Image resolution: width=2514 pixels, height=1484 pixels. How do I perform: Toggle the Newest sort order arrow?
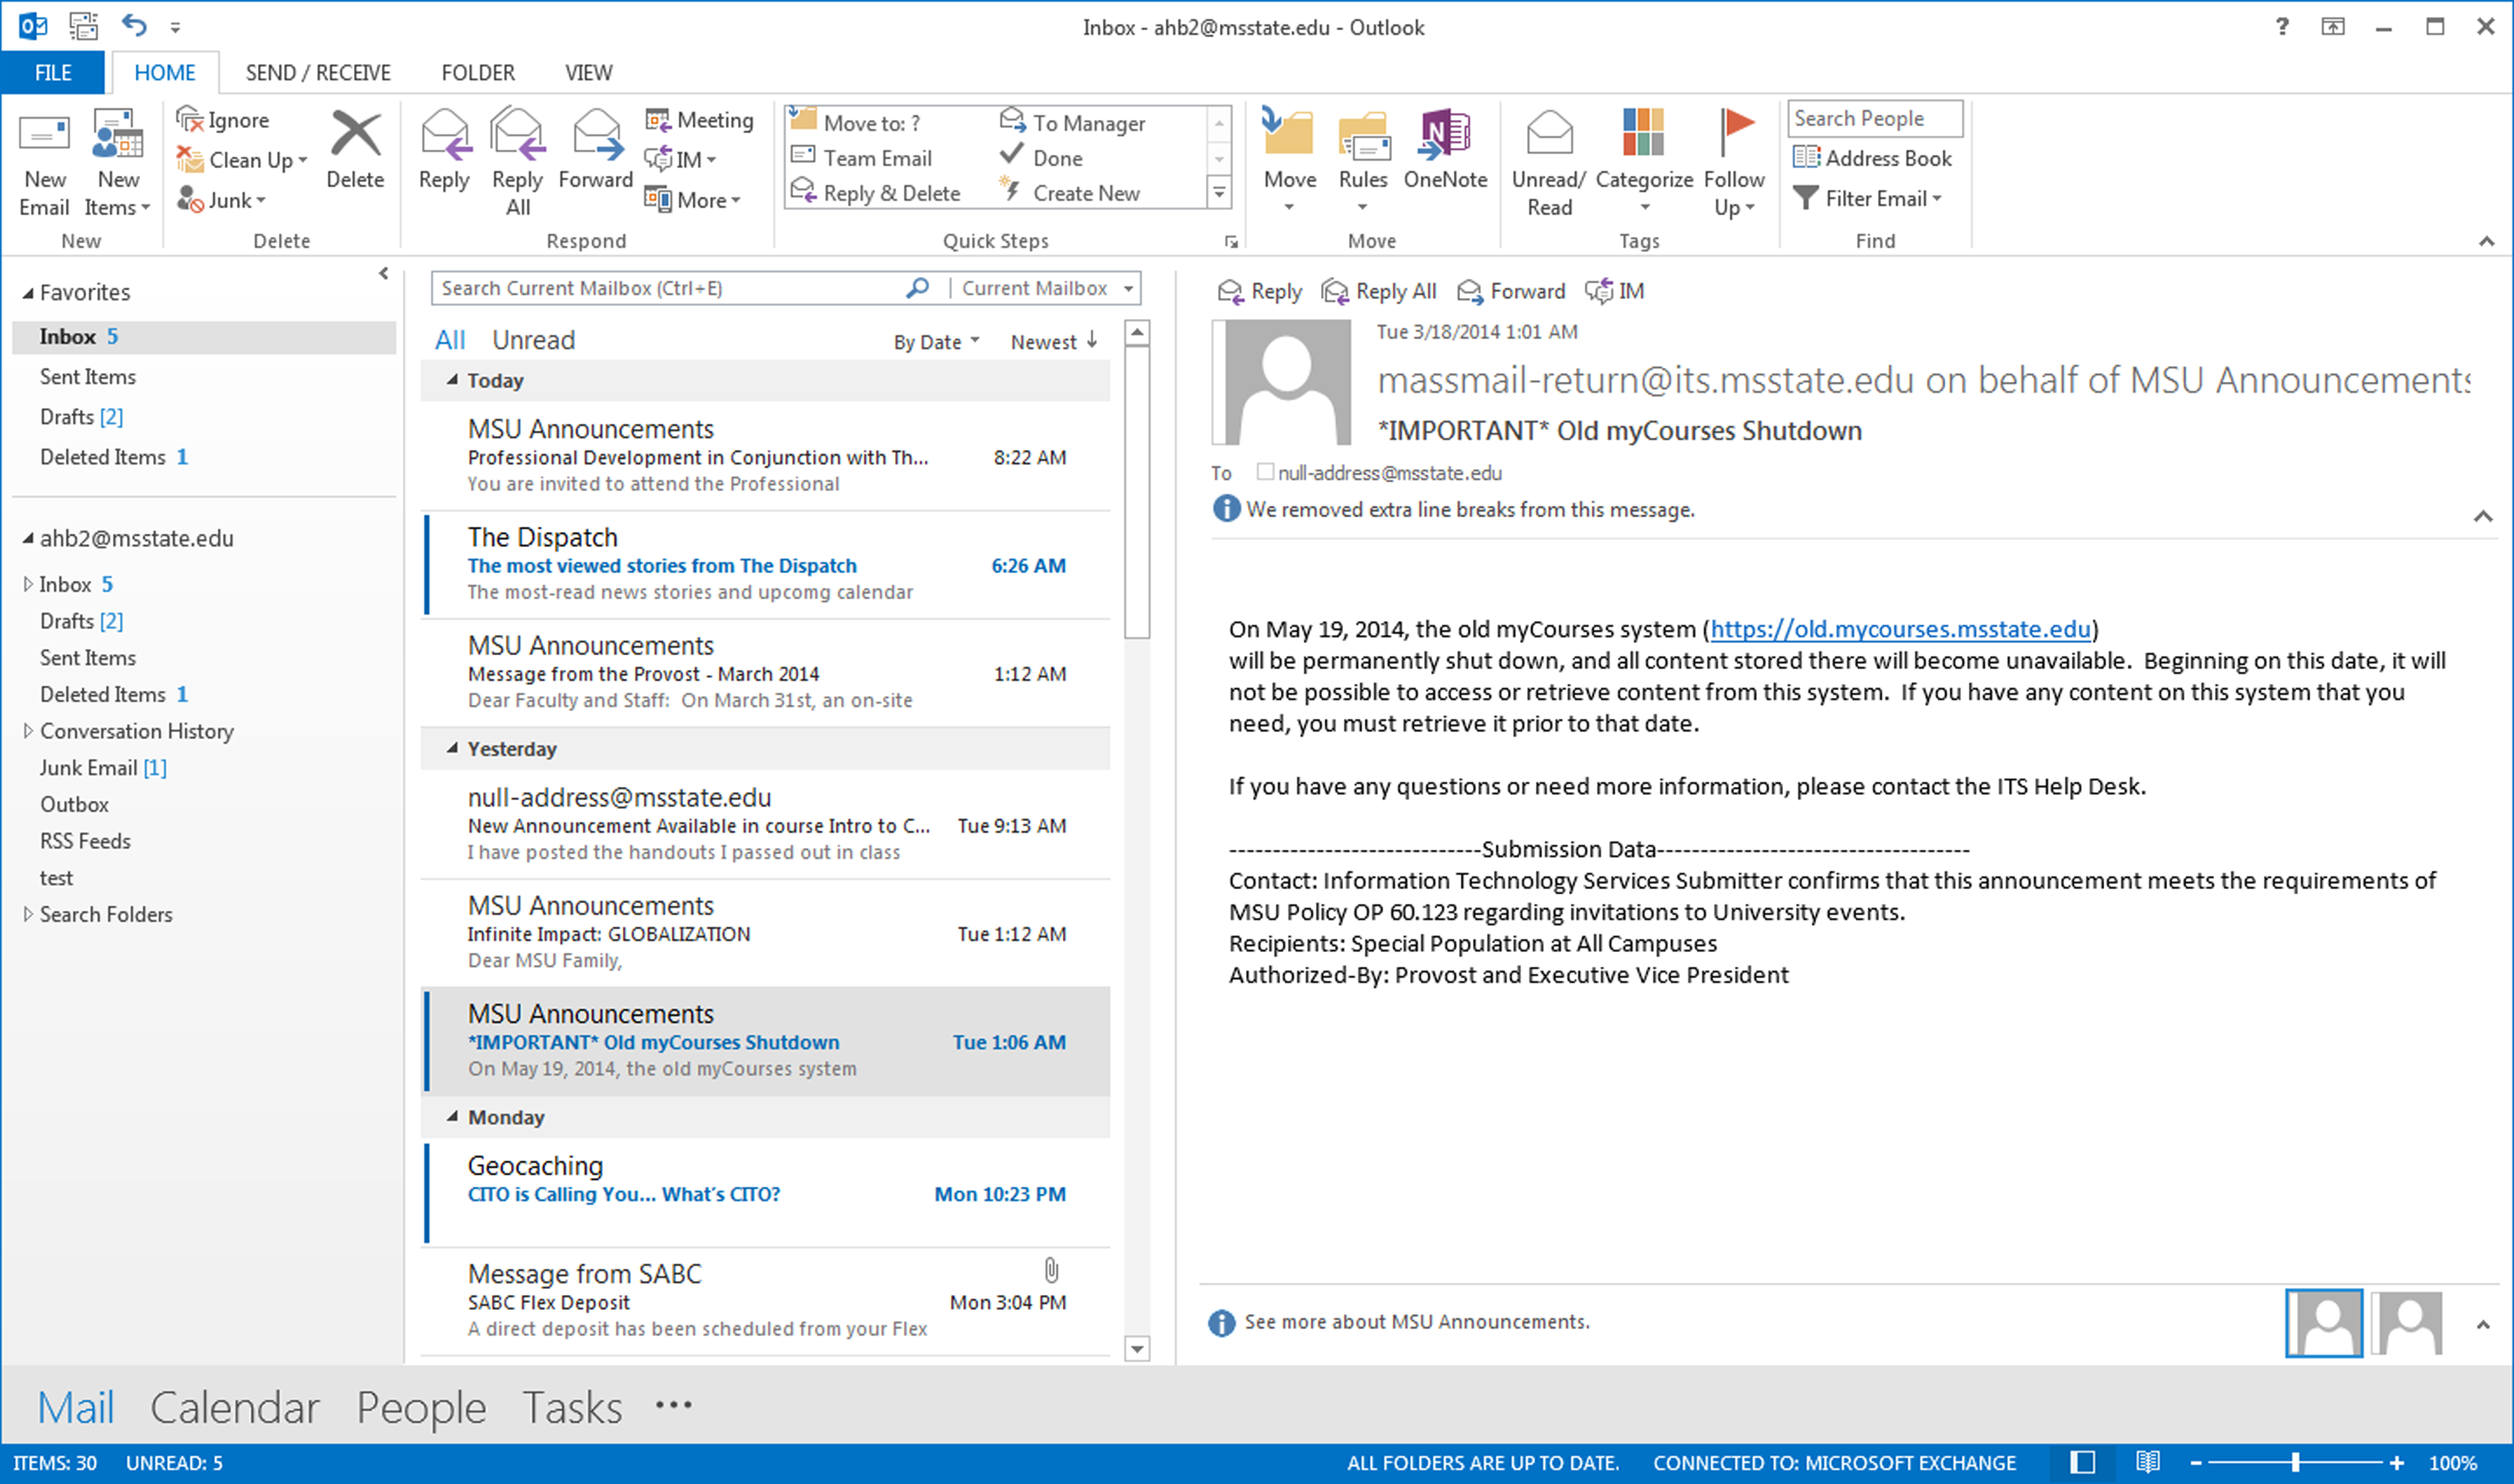tap(1093, 341)
